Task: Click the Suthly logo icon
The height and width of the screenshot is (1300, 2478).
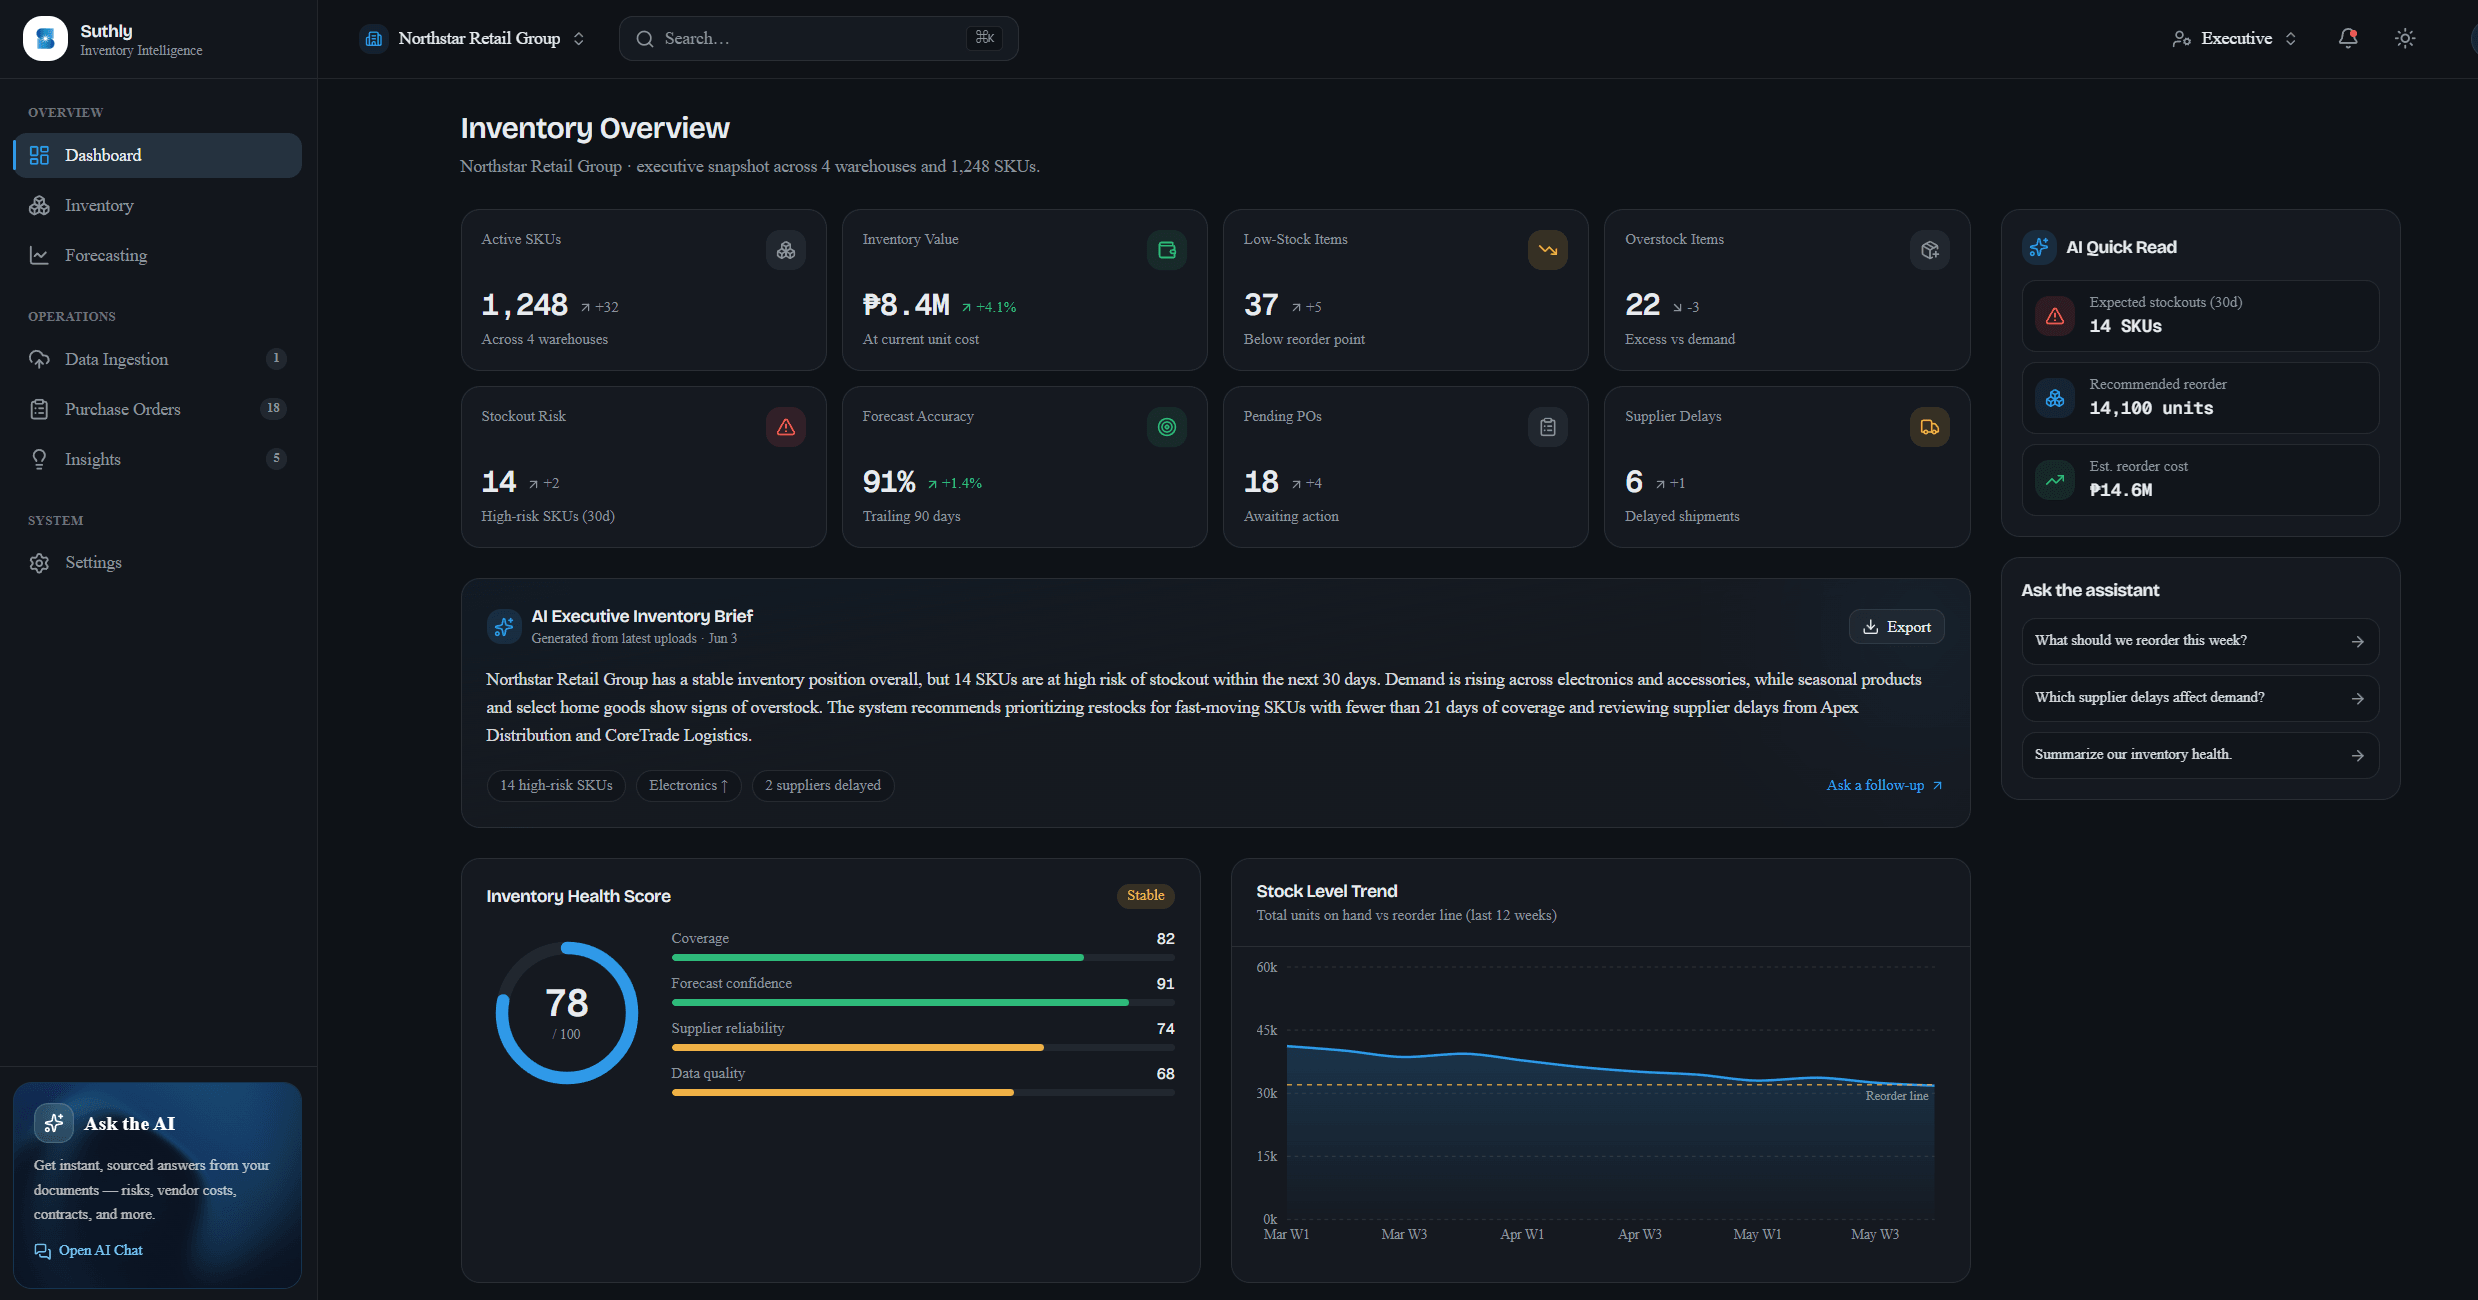Action: [x=45, y=39]
